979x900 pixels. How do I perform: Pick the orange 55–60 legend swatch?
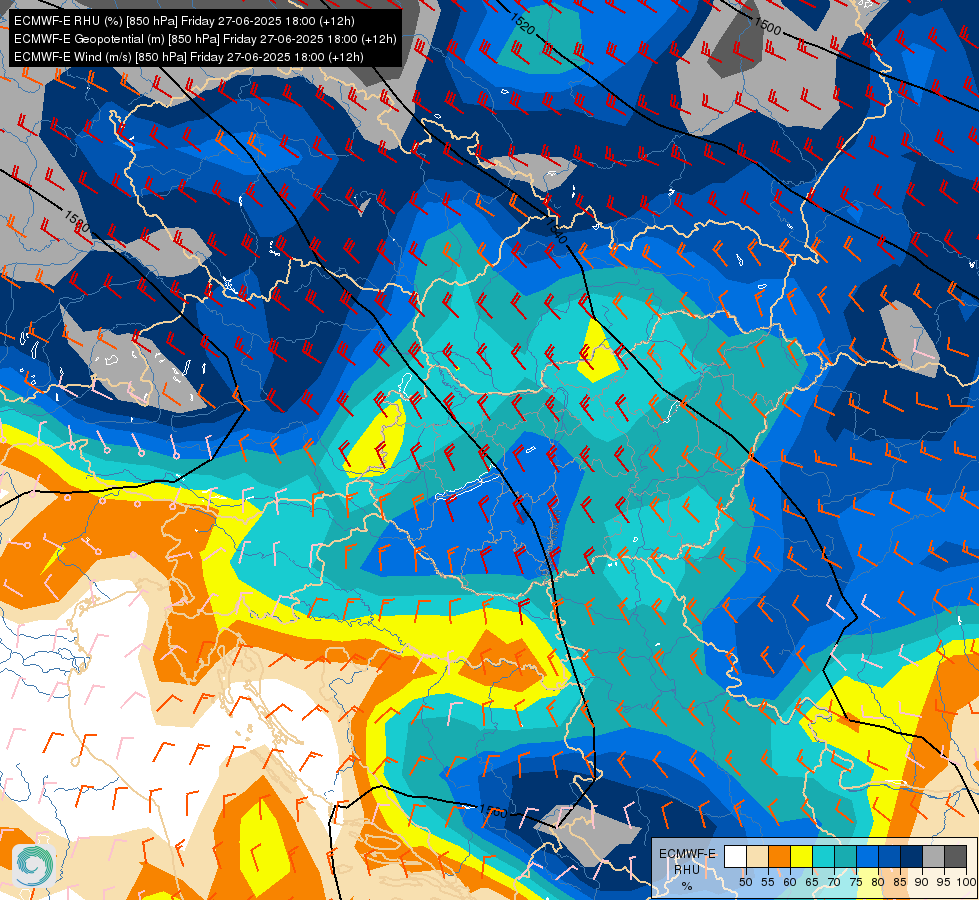tap(779, 856)
